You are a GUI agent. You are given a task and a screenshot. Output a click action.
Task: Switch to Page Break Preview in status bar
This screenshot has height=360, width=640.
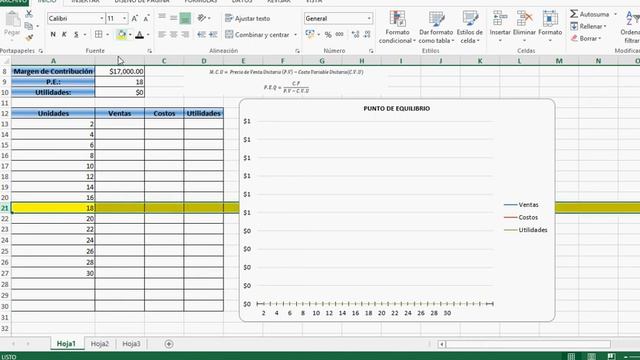pyautogui.click(x=611, y=356)
